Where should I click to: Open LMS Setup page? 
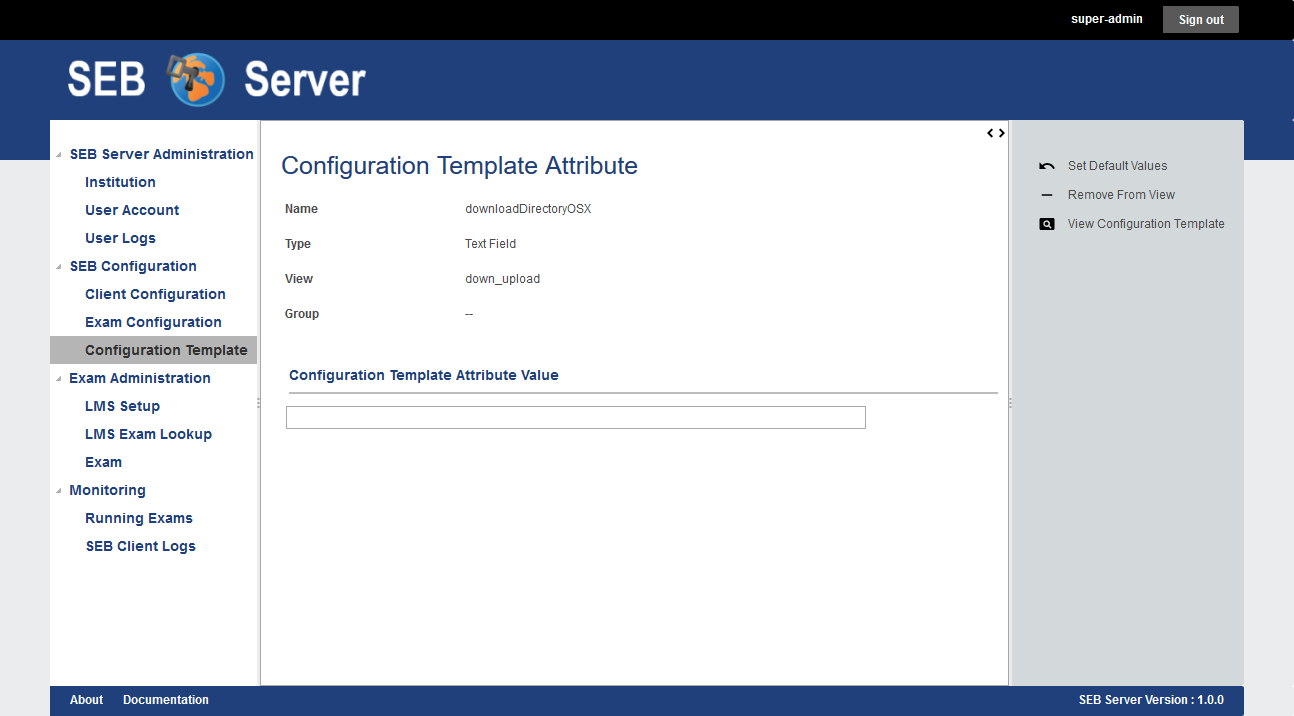[x=122, y=406]
